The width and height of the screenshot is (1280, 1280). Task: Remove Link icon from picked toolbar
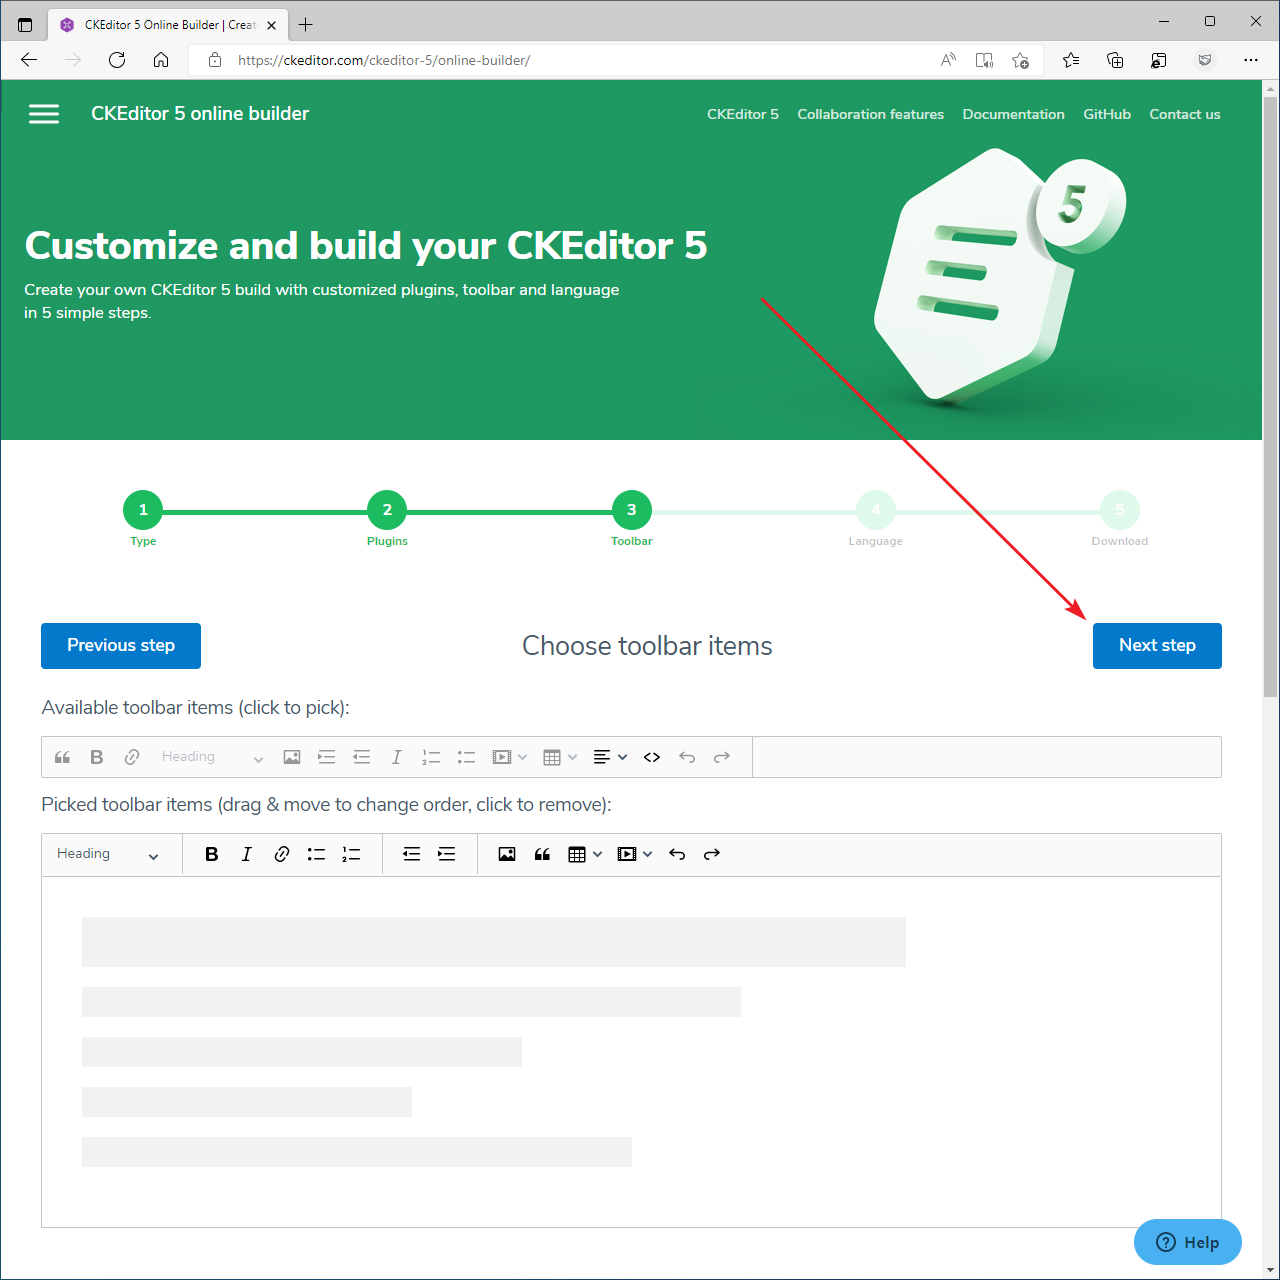pyautogui.click(x=282, y=854)
